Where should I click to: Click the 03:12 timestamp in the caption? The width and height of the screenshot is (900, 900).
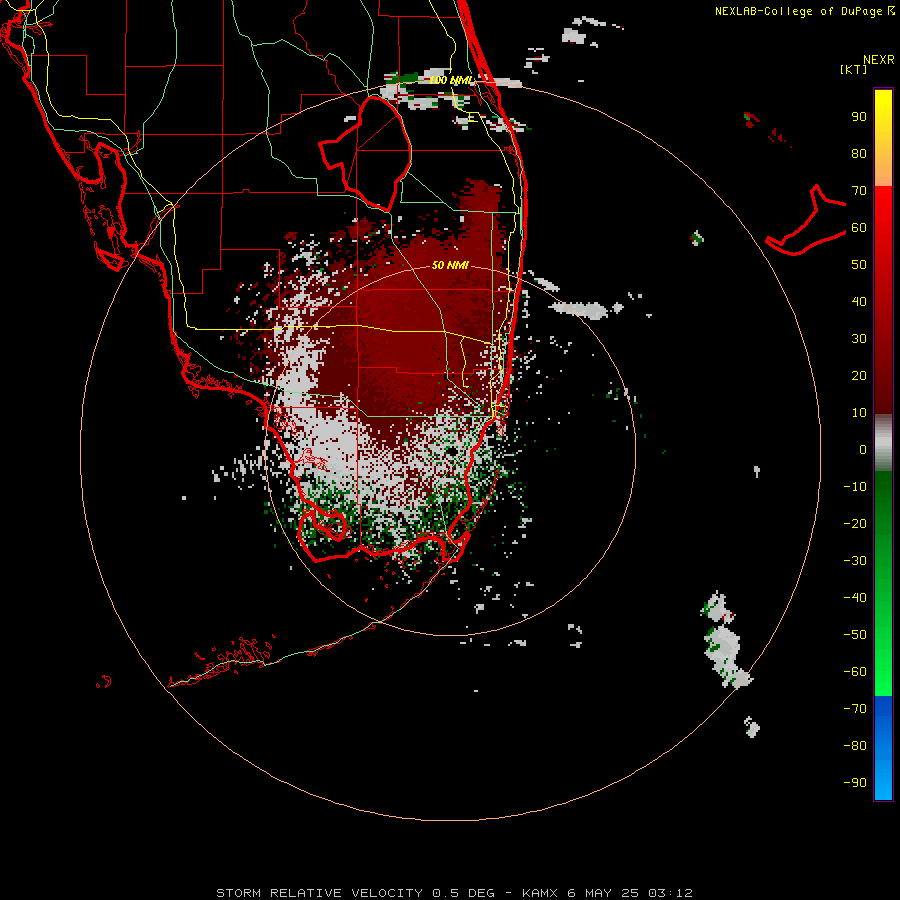670,893
